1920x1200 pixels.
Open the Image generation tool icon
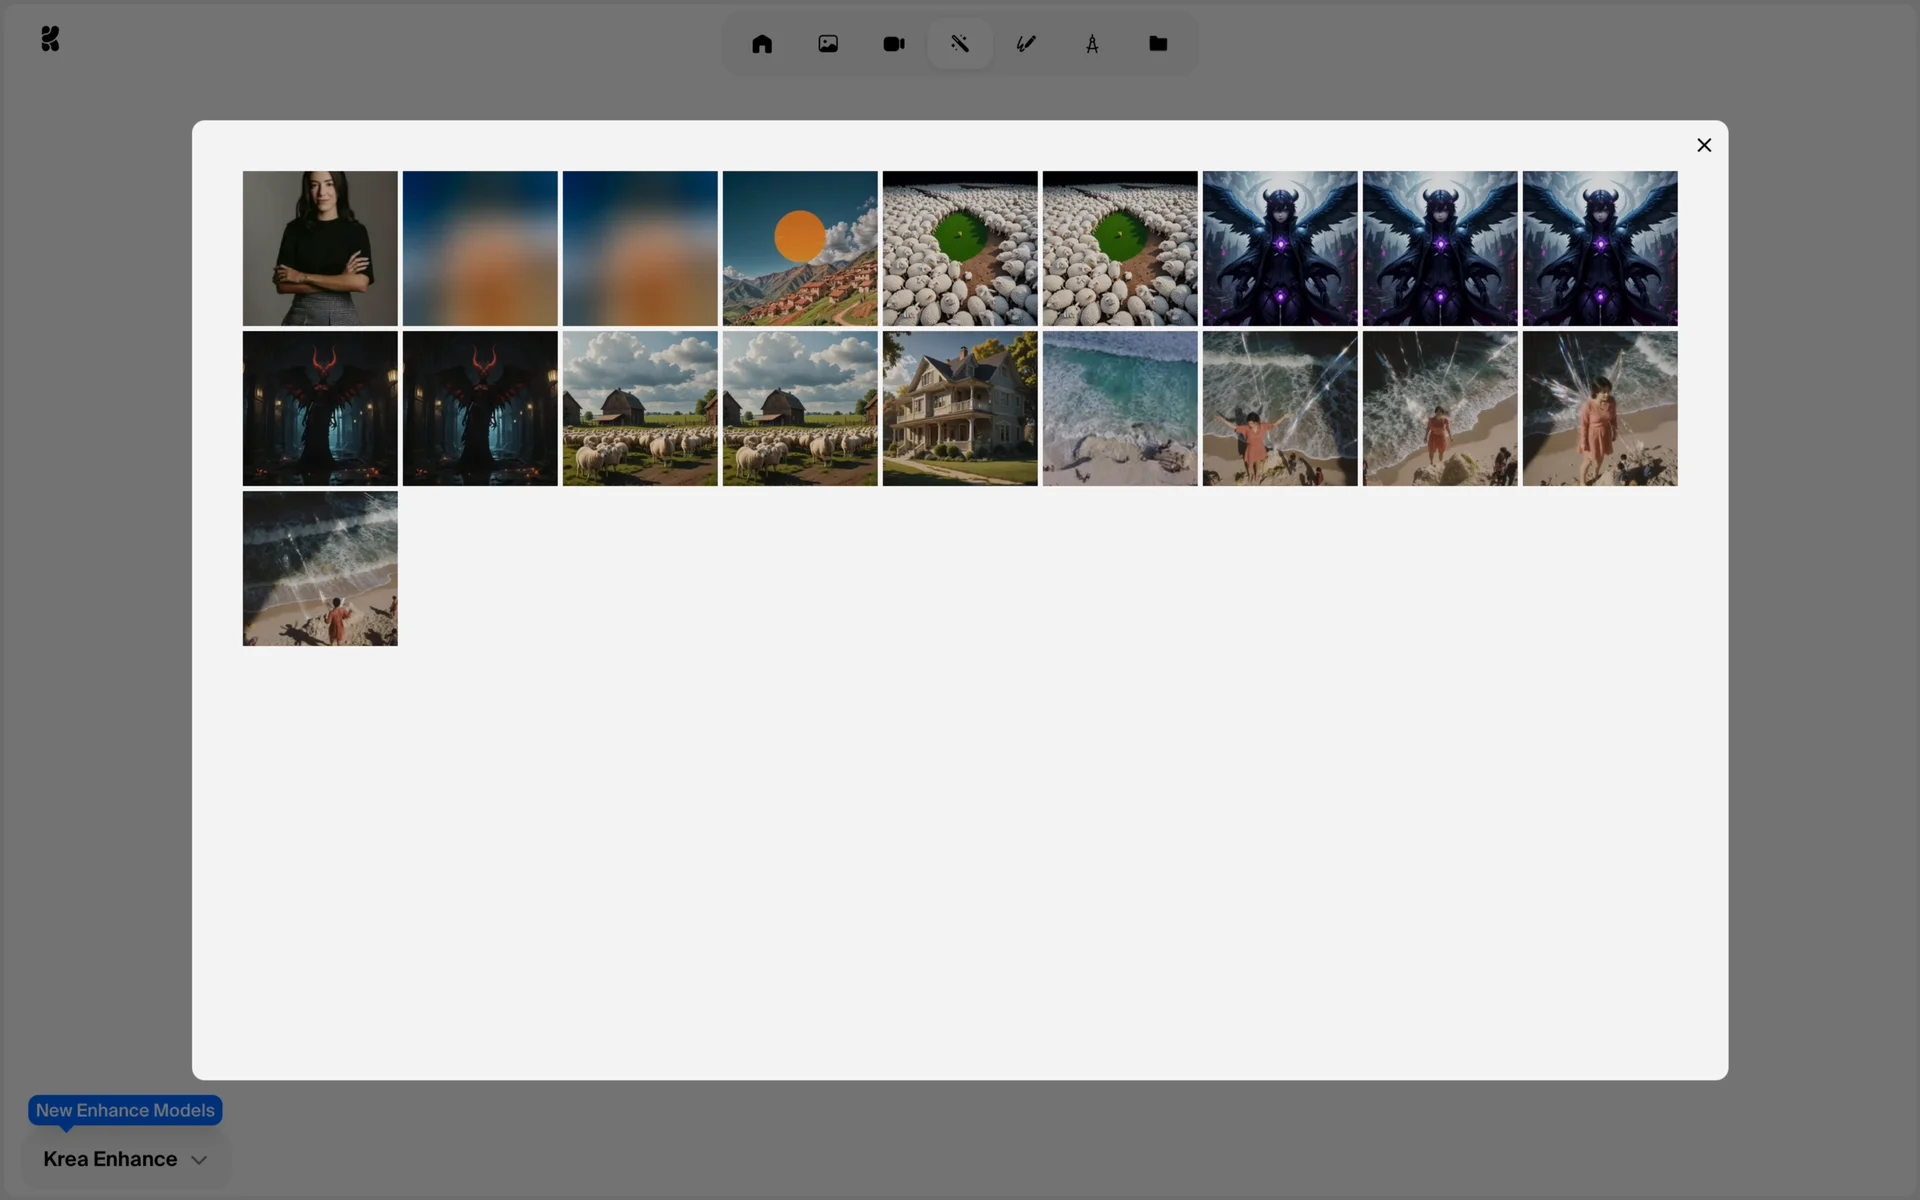tap(828, 44)
